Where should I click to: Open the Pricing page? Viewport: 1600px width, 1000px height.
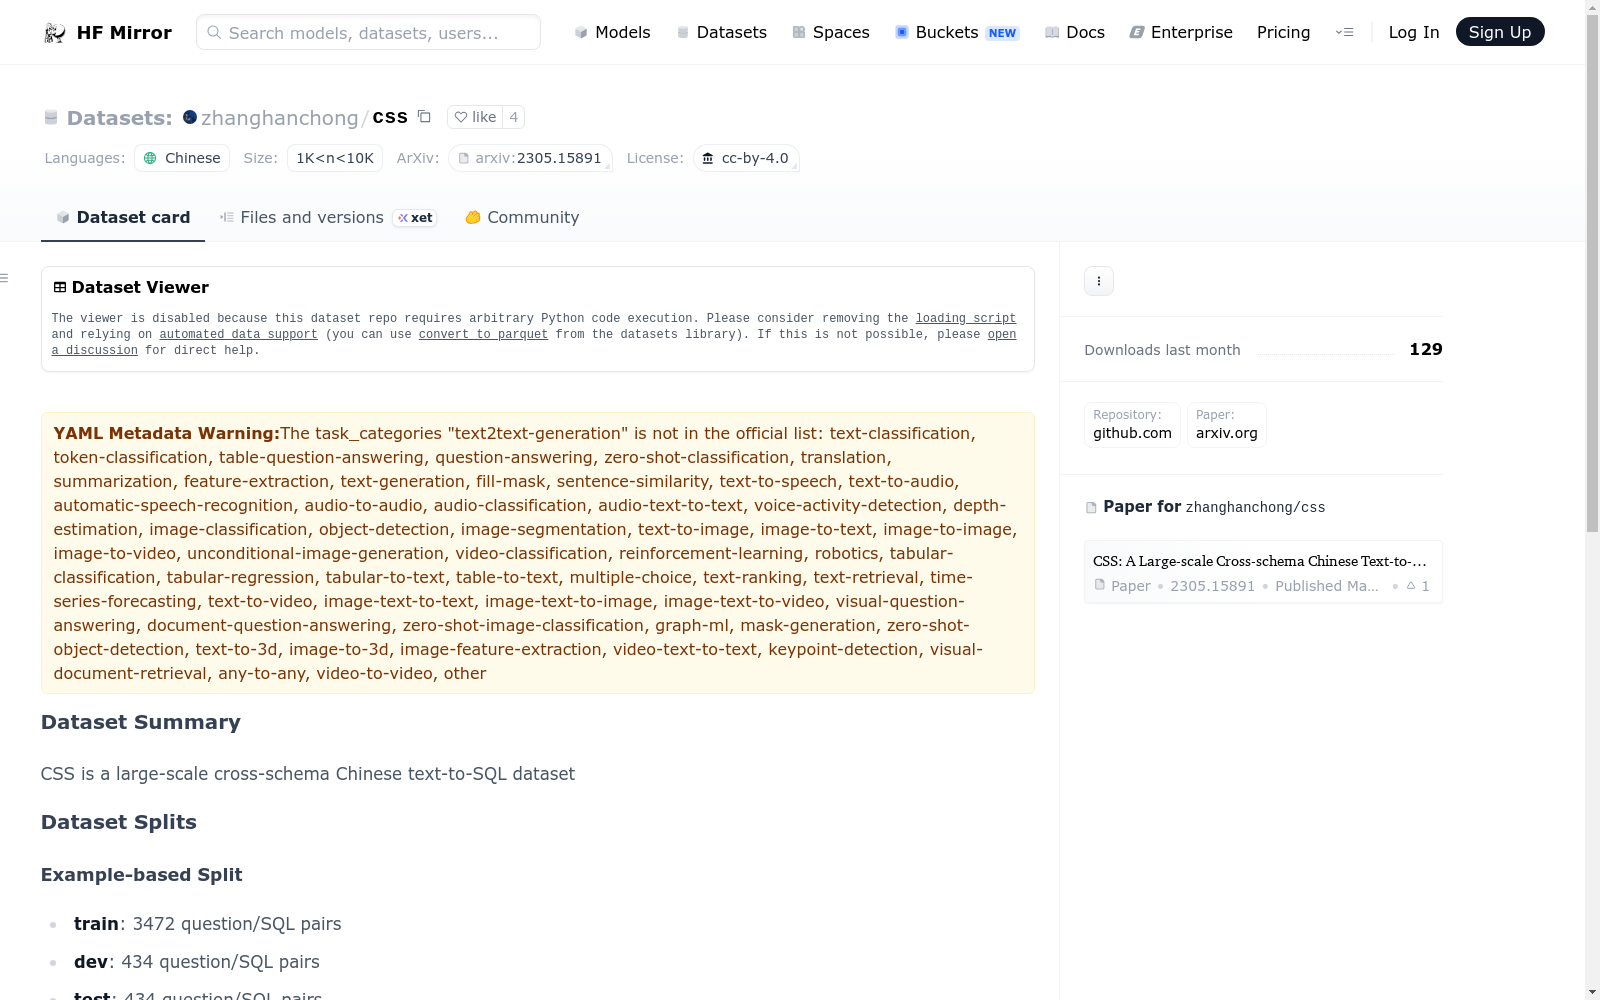tap(1283, 32)
